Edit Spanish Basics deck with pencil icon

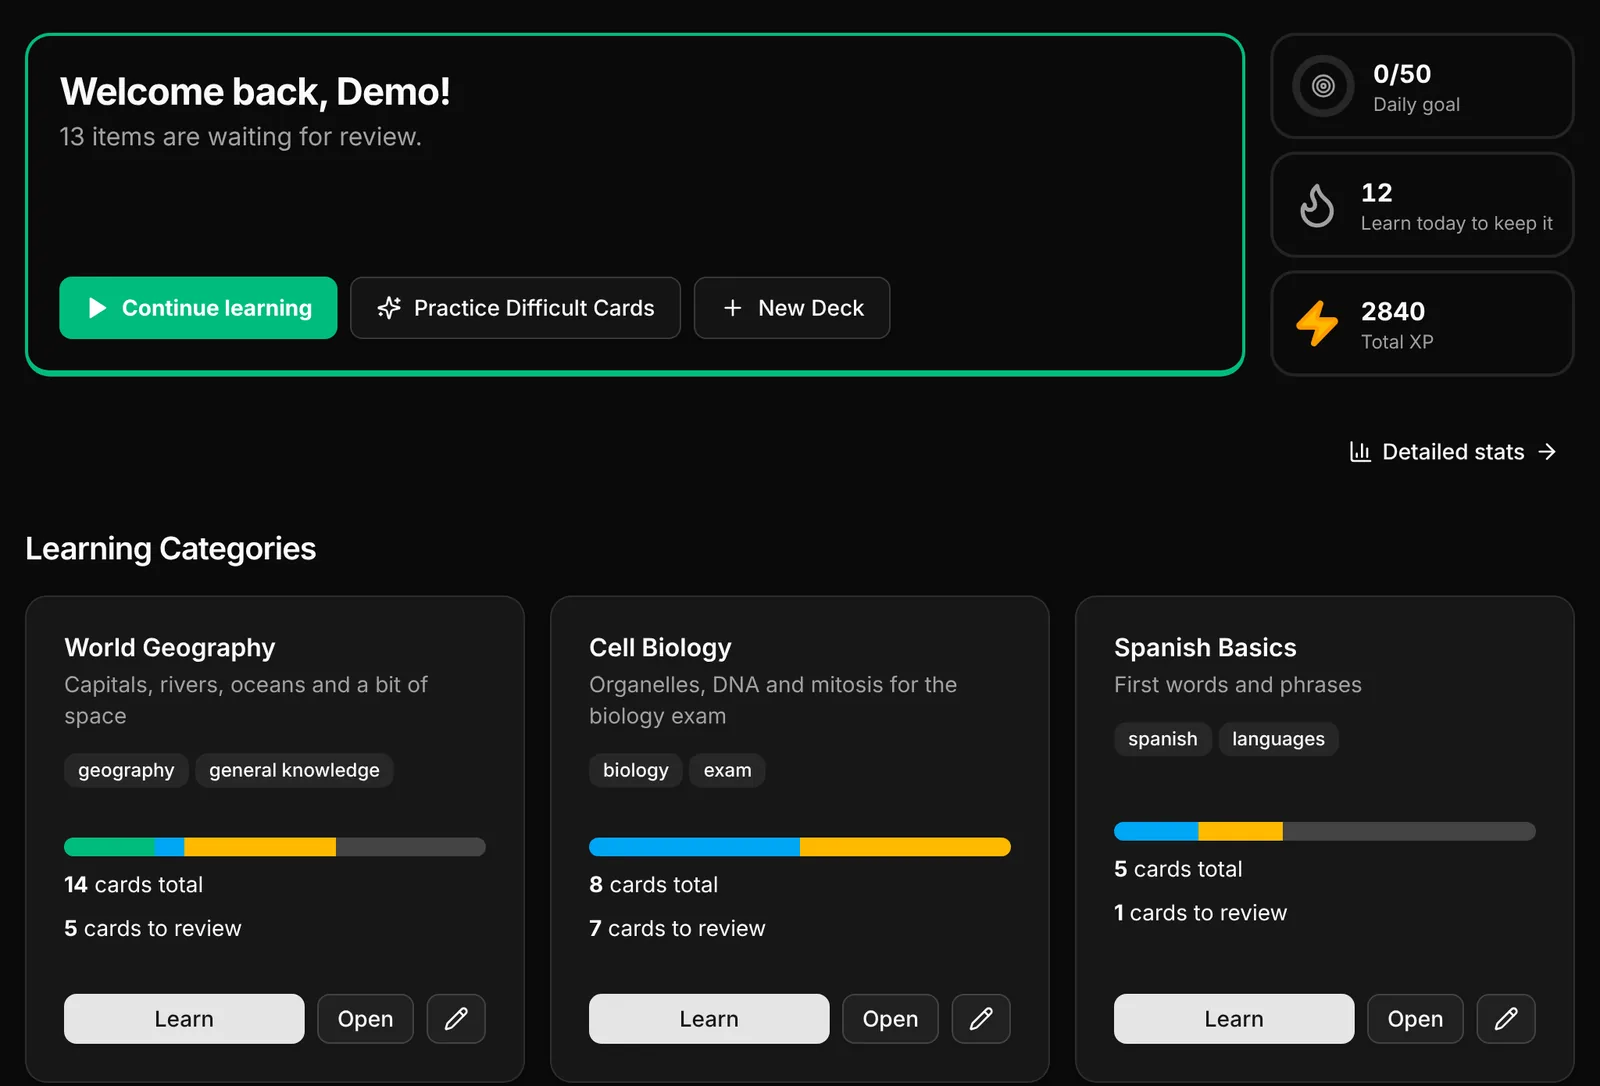[x=1506, y=1019]
